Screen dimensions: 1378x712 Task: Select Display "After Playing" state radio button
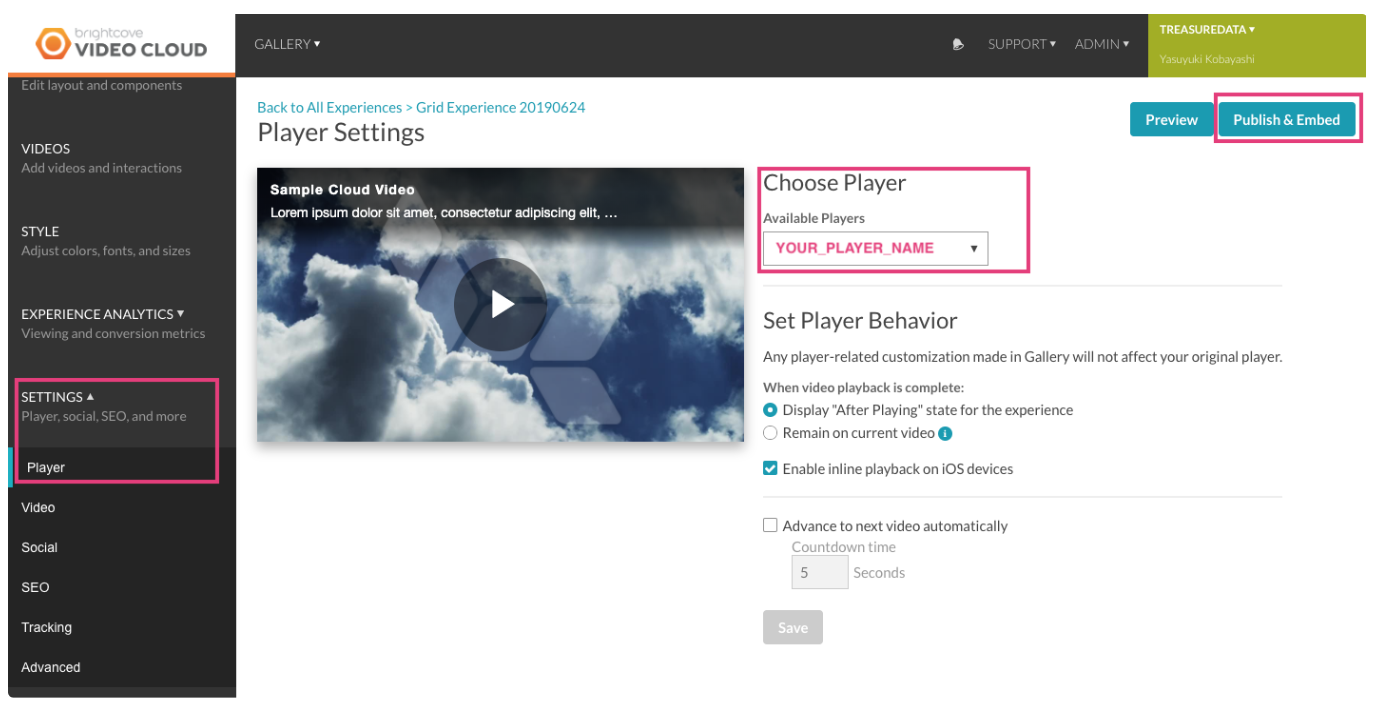click(770, 410)
